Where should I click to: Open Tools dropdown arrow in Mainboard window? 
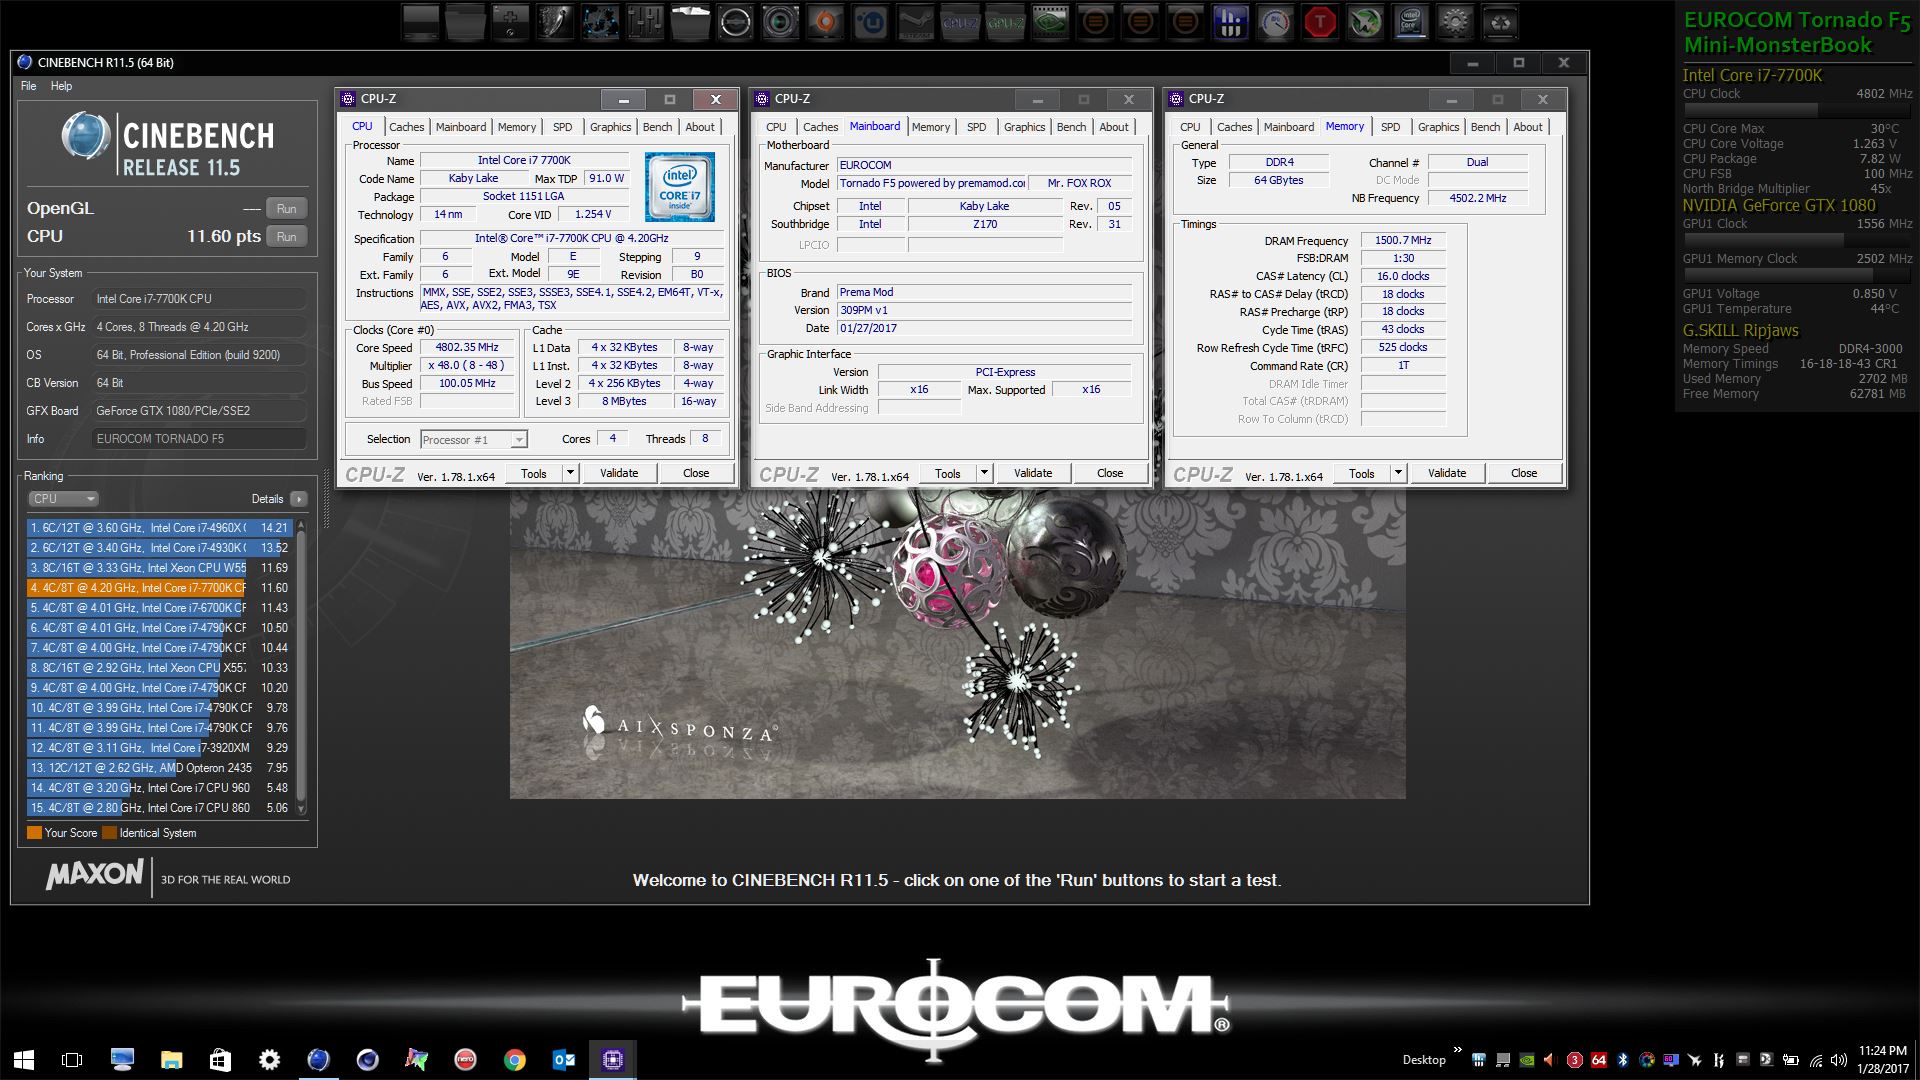point(984,473)
